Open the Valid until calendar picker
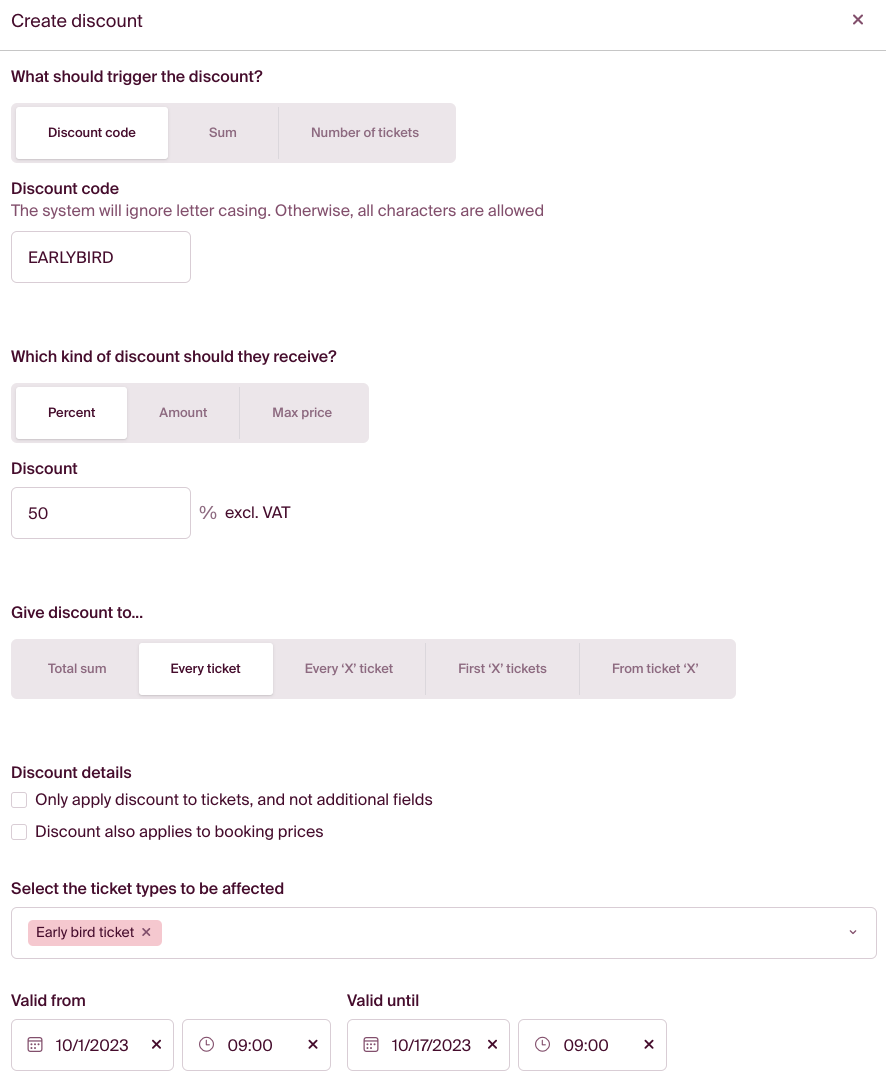 coord(371,1045)
